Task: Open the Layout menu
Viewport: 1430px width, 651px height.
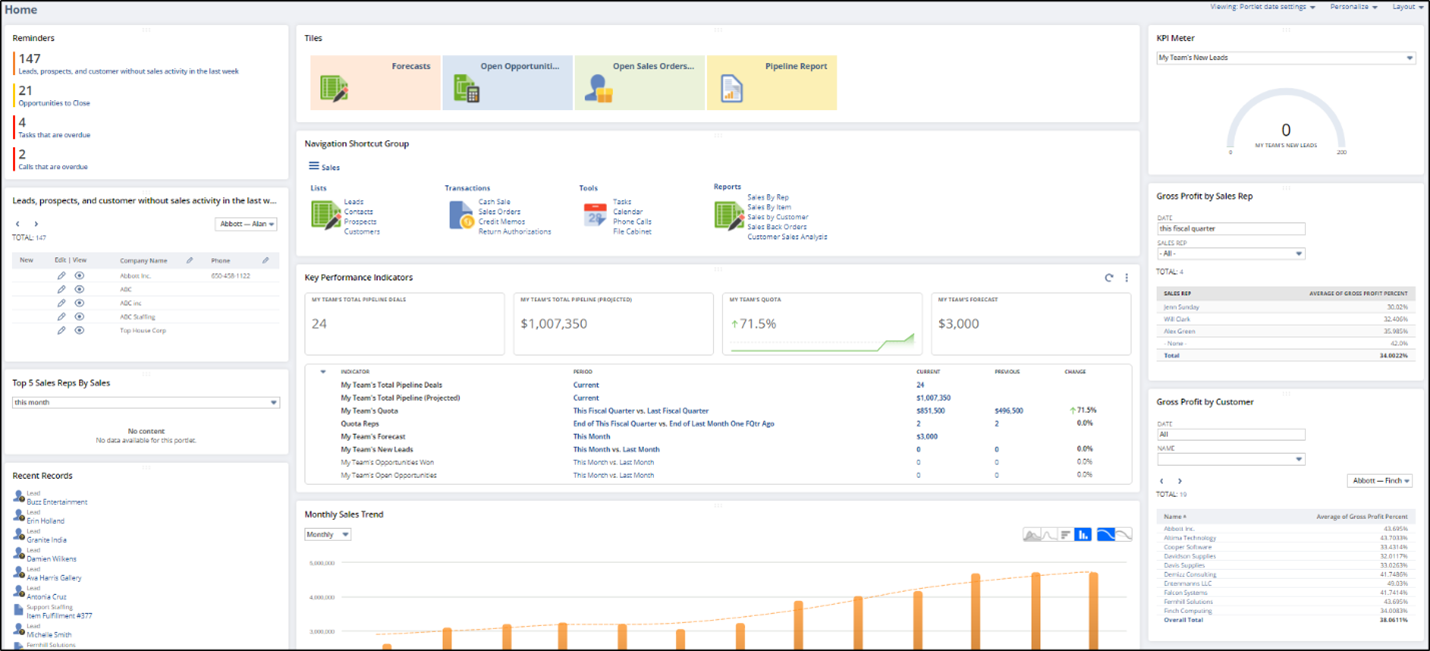Action: coord(1406,6)
